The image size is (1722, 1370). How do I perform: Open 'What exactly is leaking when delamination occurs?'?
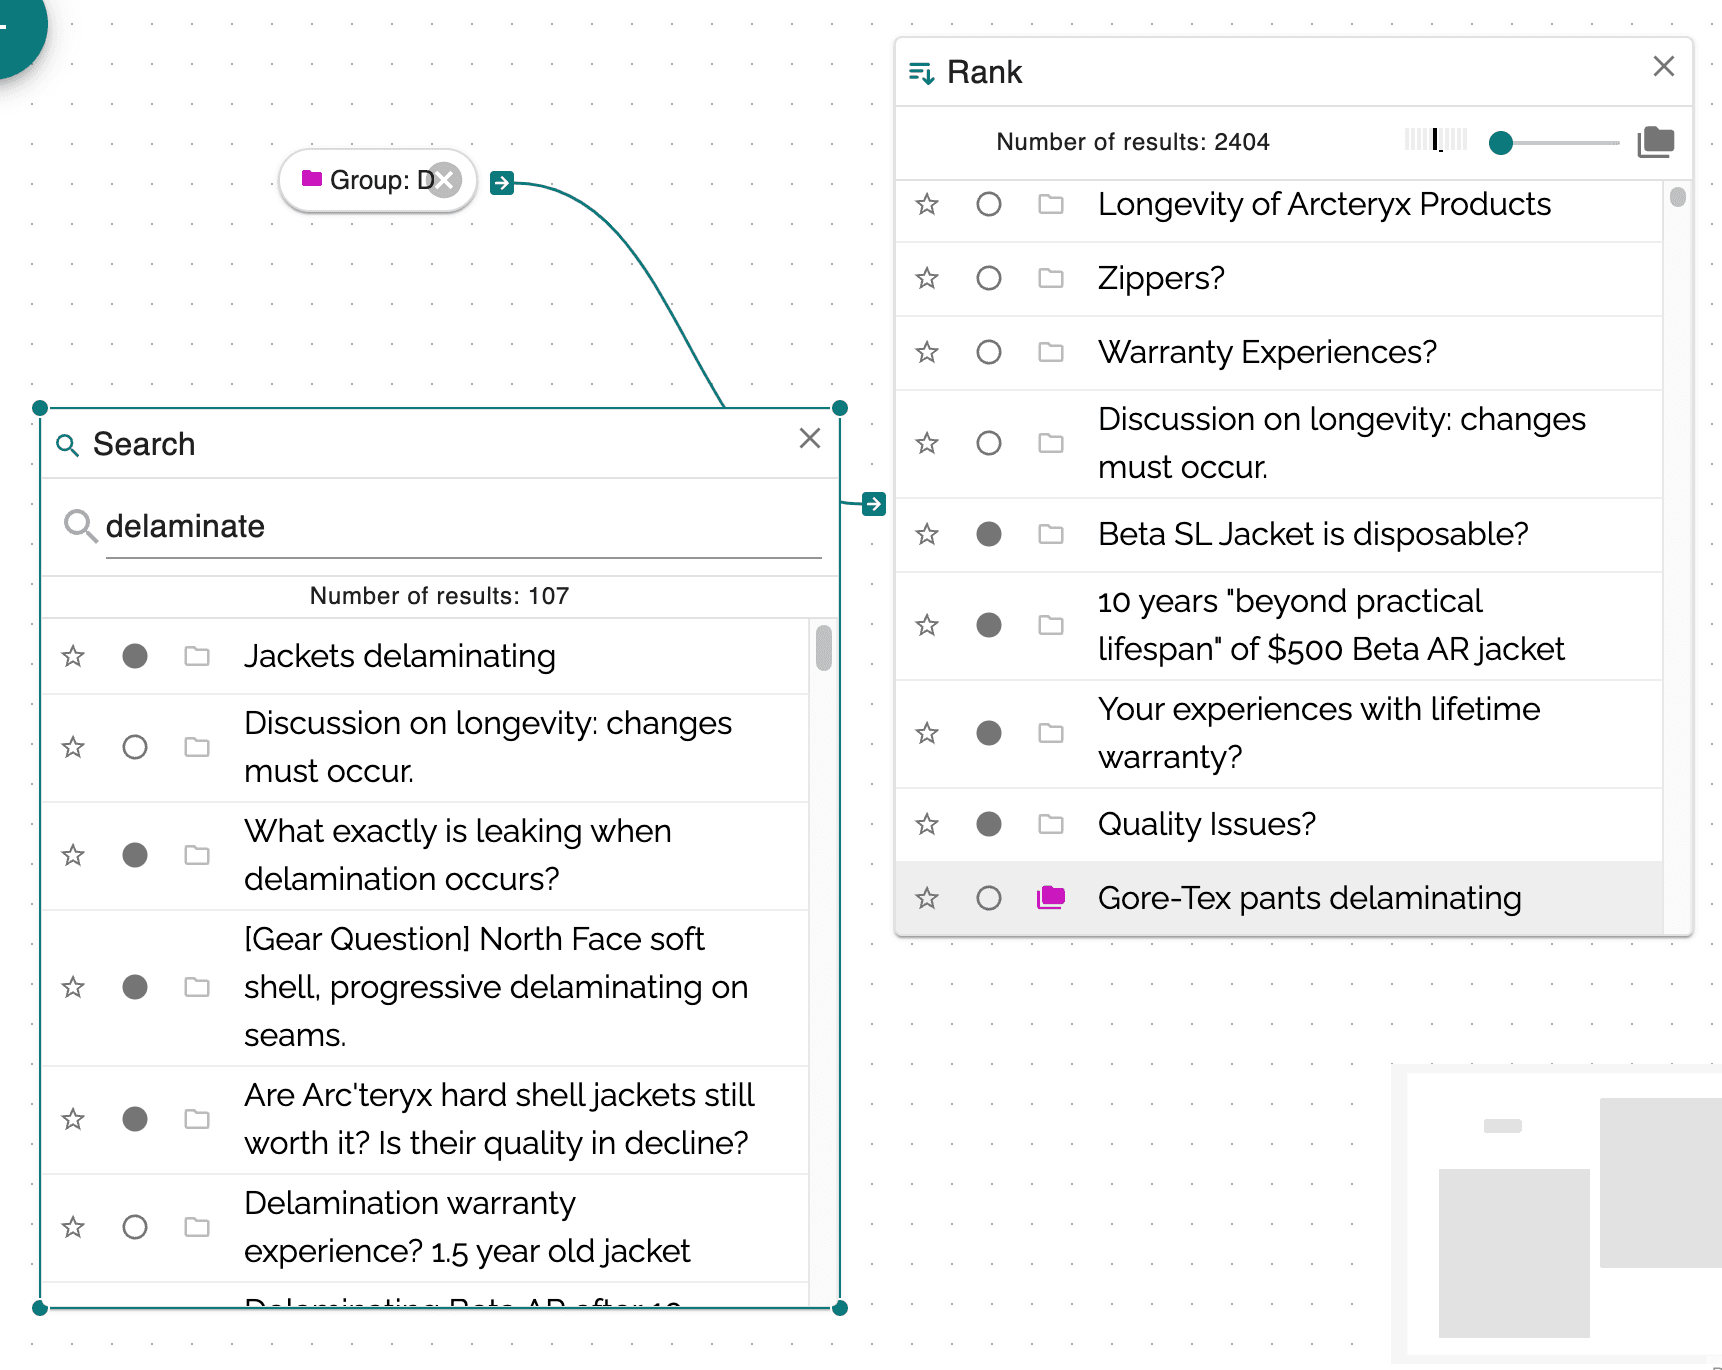click(x=458, y=856)
